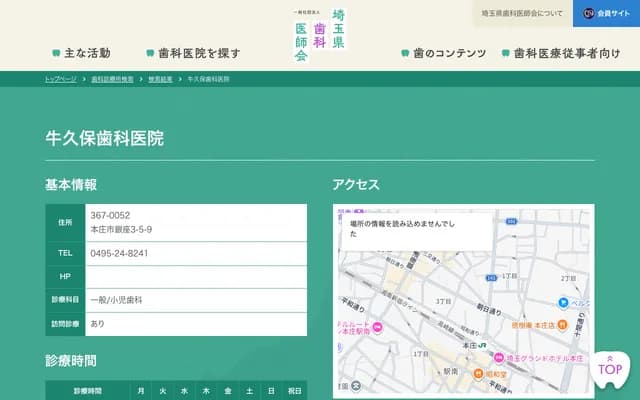Open the 会員サイト button

coord(607,13)
